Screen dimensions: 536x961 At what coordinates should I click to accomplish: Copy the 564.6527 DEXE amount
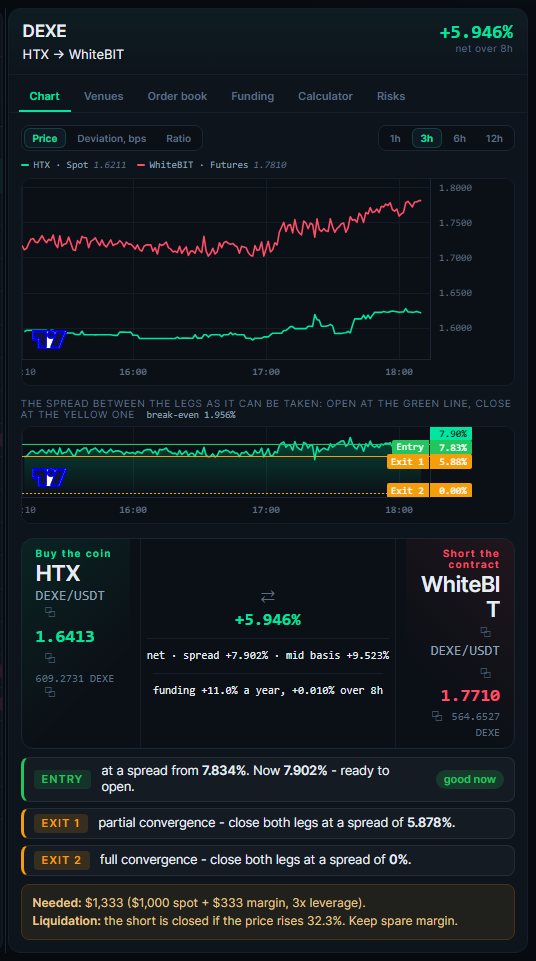[x=437, y=716]
